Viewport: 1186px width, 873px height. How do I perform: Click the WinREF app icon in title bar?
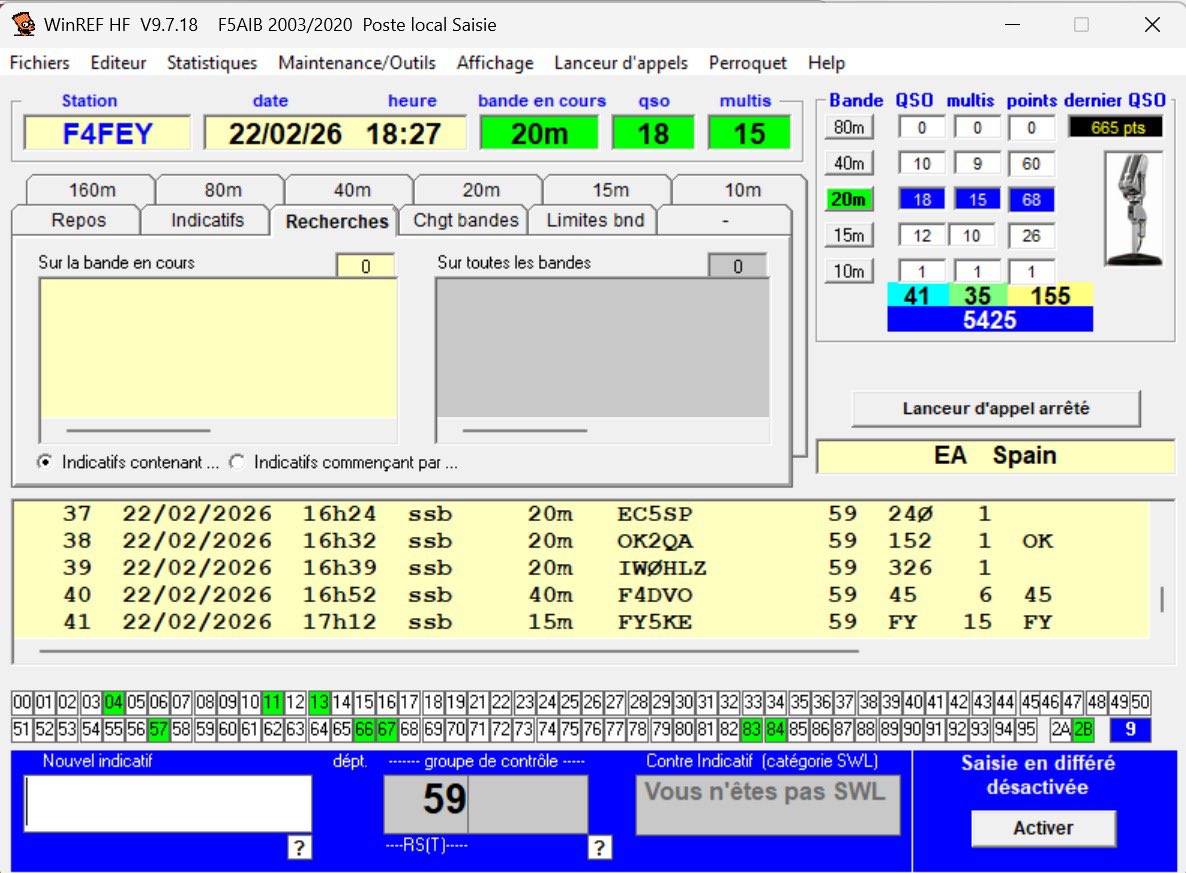23,24
